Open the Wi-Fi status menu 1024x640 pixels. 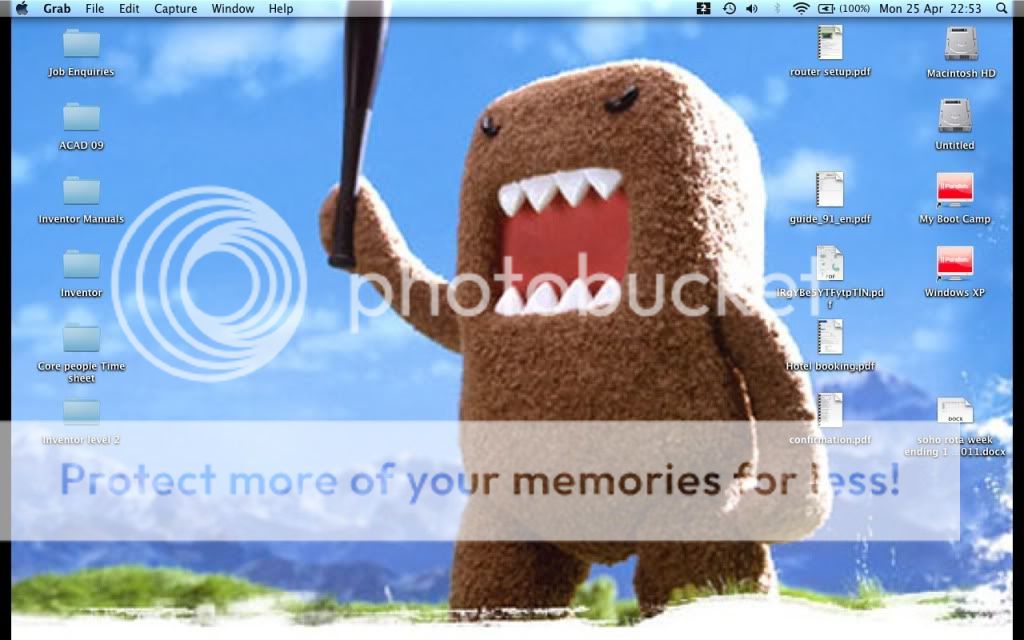point(801,8)
